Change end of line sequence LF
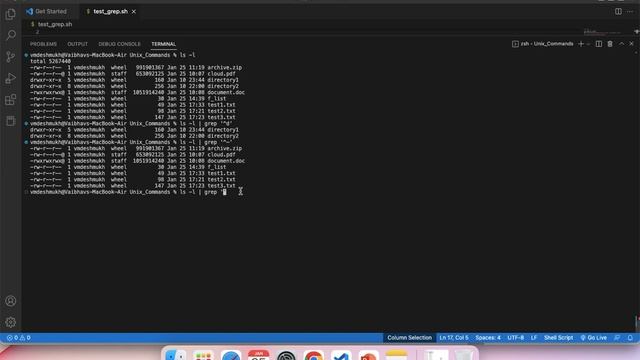 534,338
